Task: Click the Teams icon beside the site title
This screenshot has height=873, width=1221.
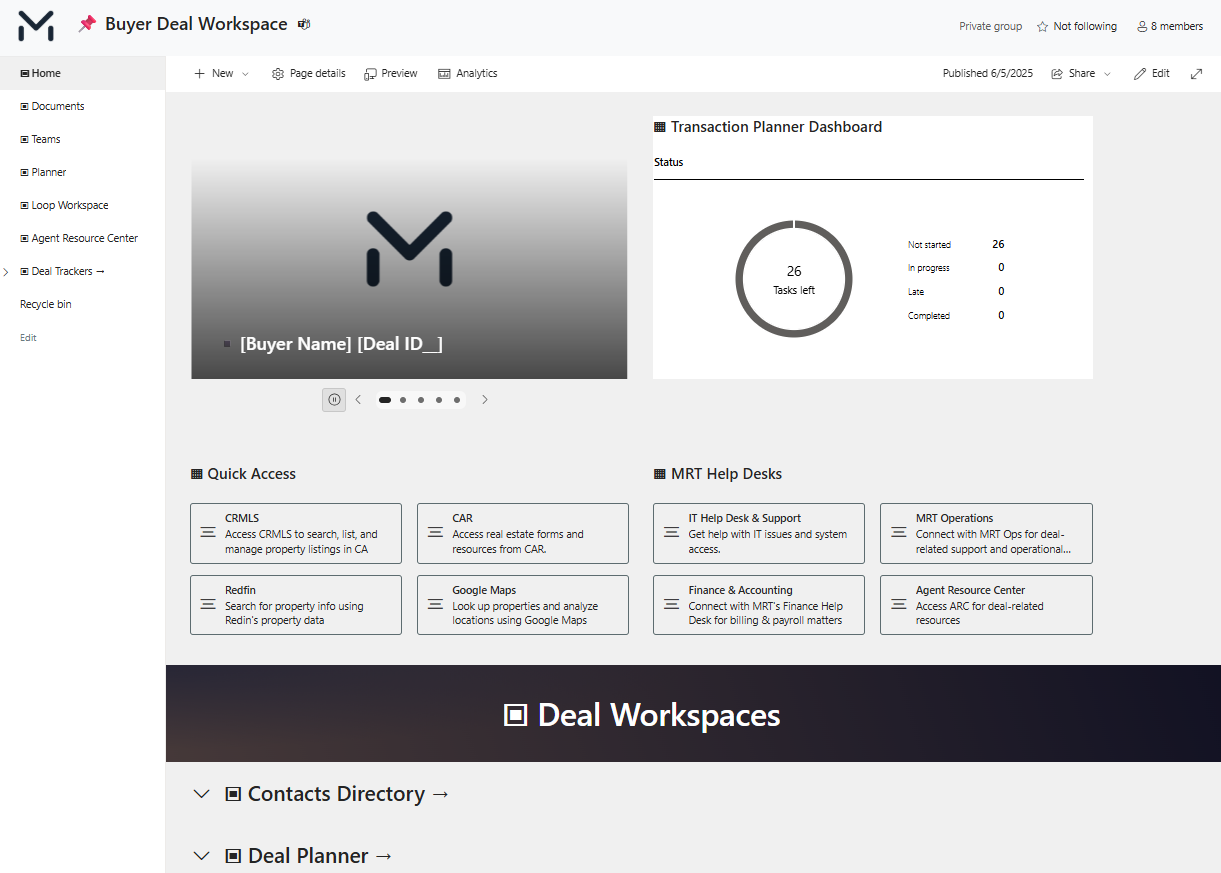Action: tap(304, 24)
